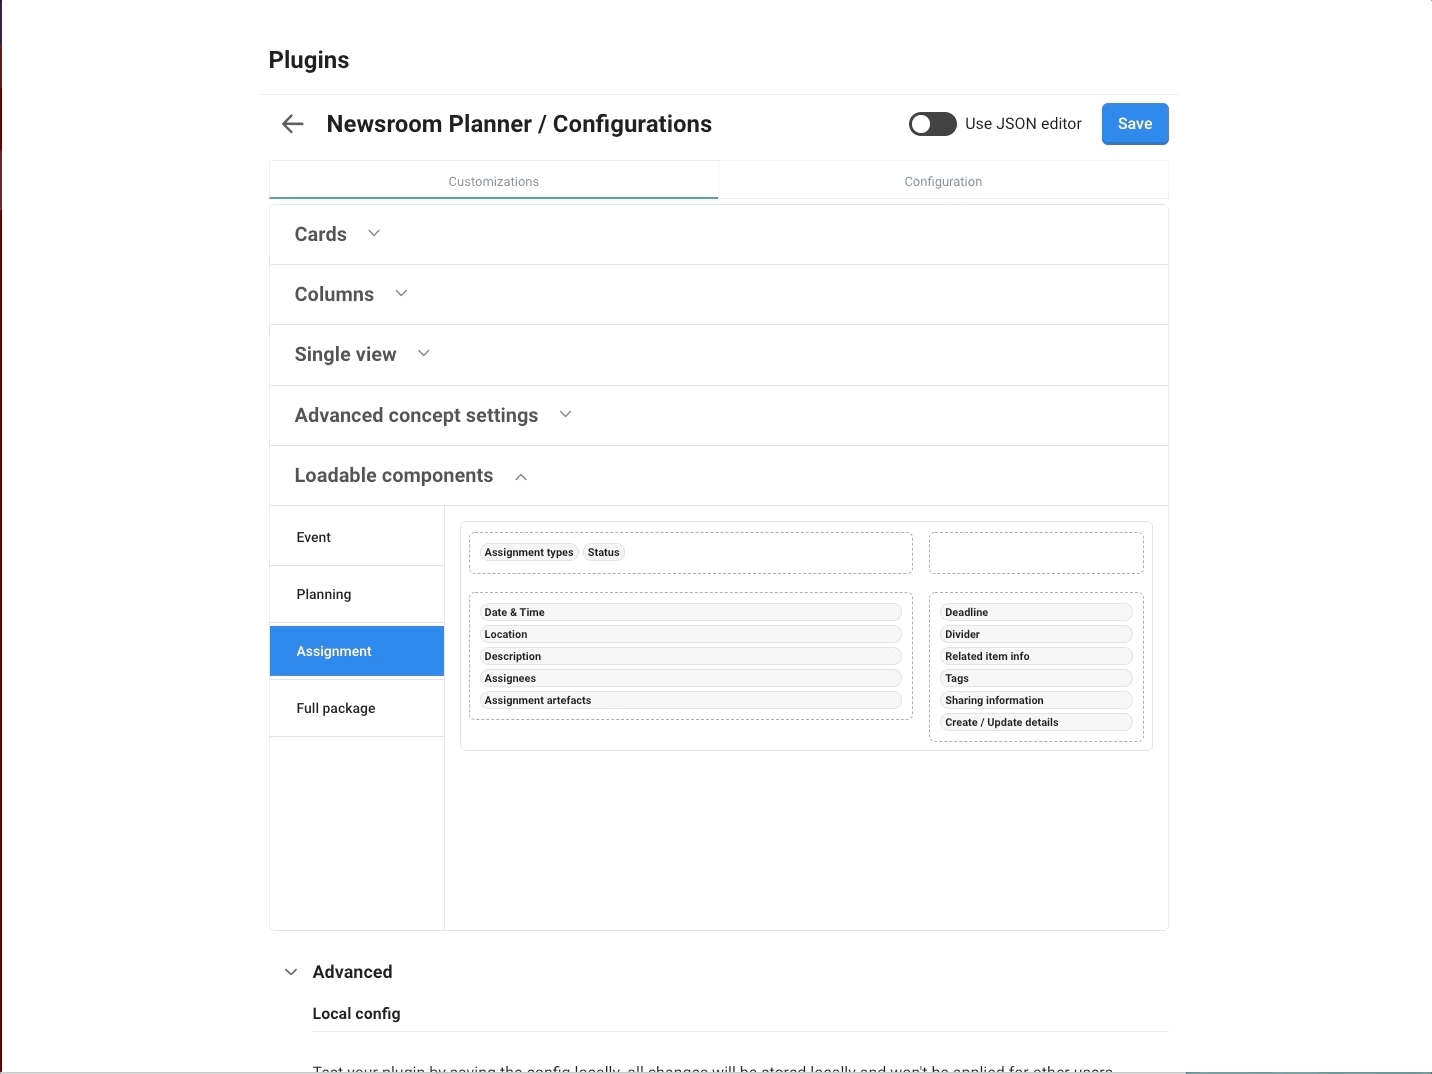
Task: Click the Status chip
Action: [x=604, y=552]
